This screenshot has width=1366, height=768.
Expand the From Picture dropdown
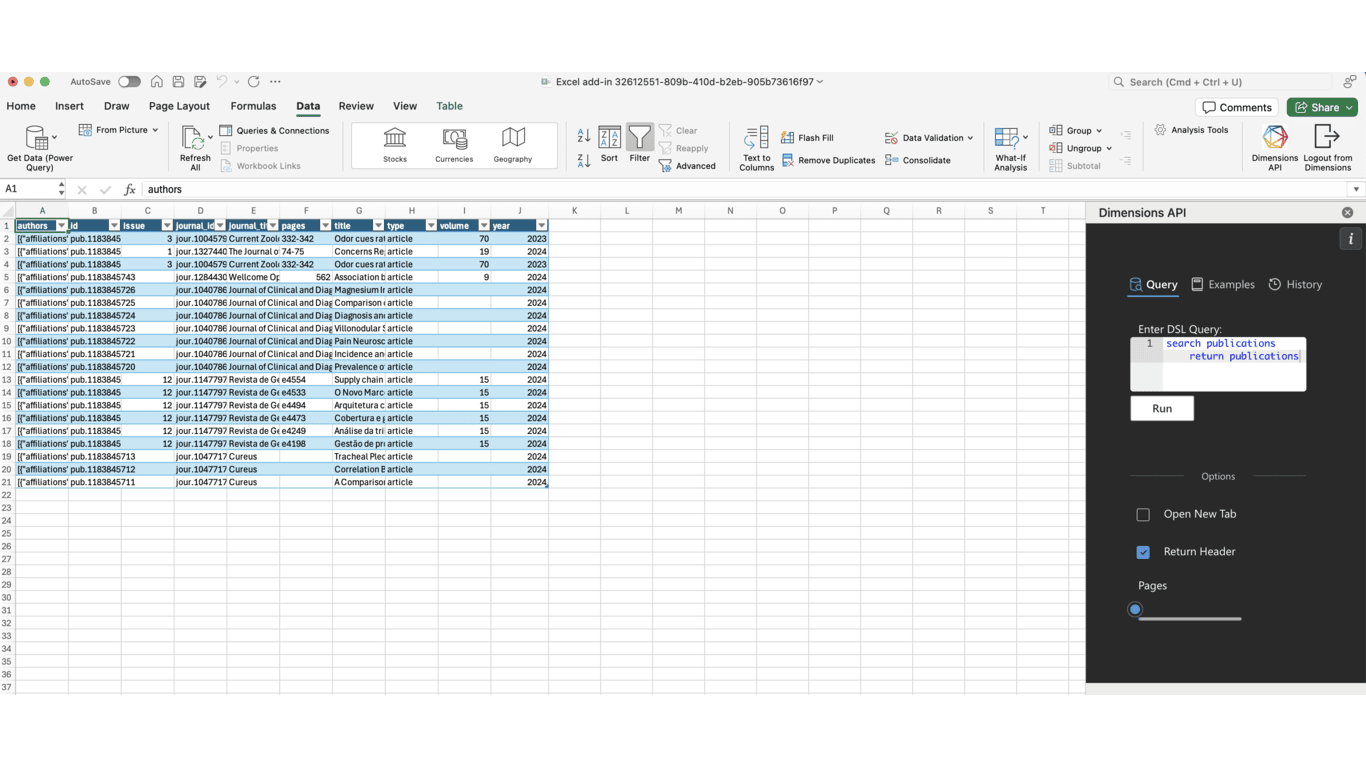(155, 130)
